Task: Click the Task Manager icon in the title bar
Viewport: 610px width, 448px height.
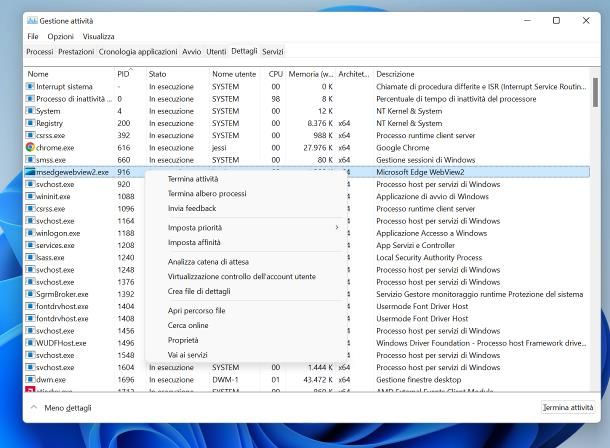Action: pos(32,21)
